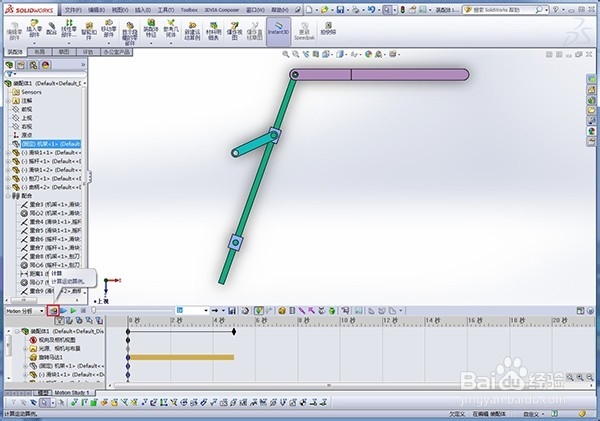Screen dimensions: 600x421
Task: Open the Smart Fasteners tool
Action: 89,31
